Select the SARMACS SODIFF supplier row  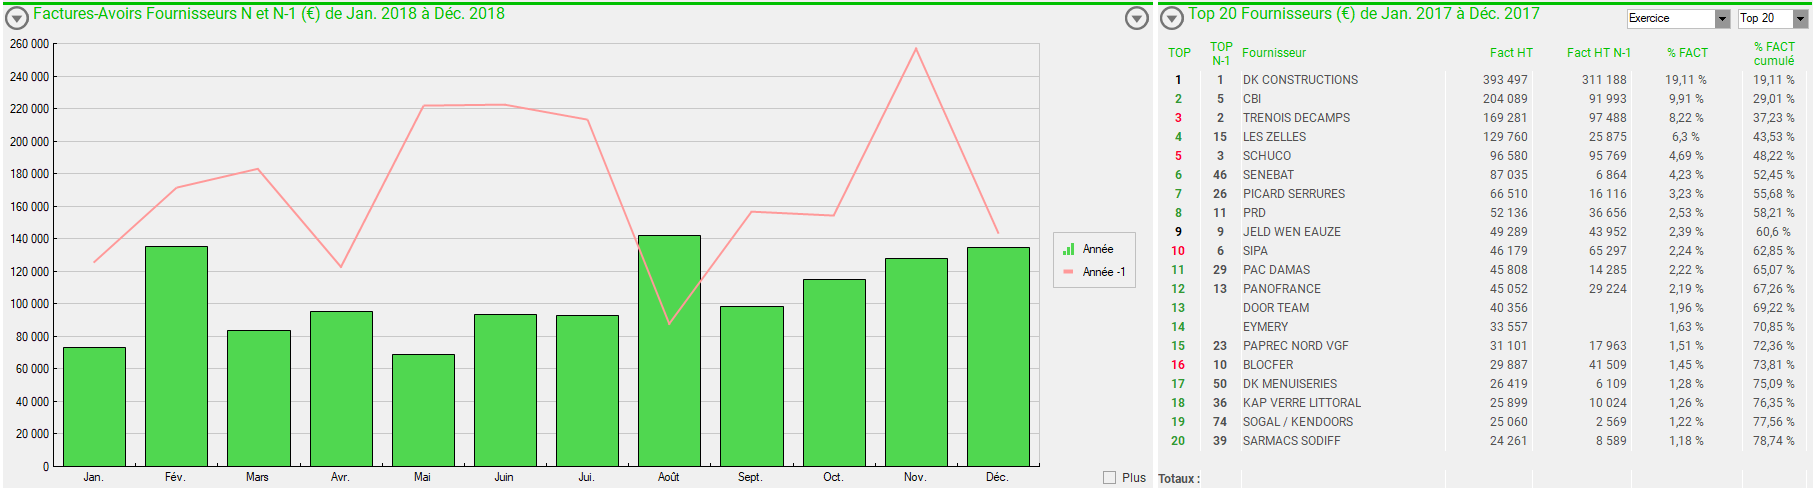1484,441
